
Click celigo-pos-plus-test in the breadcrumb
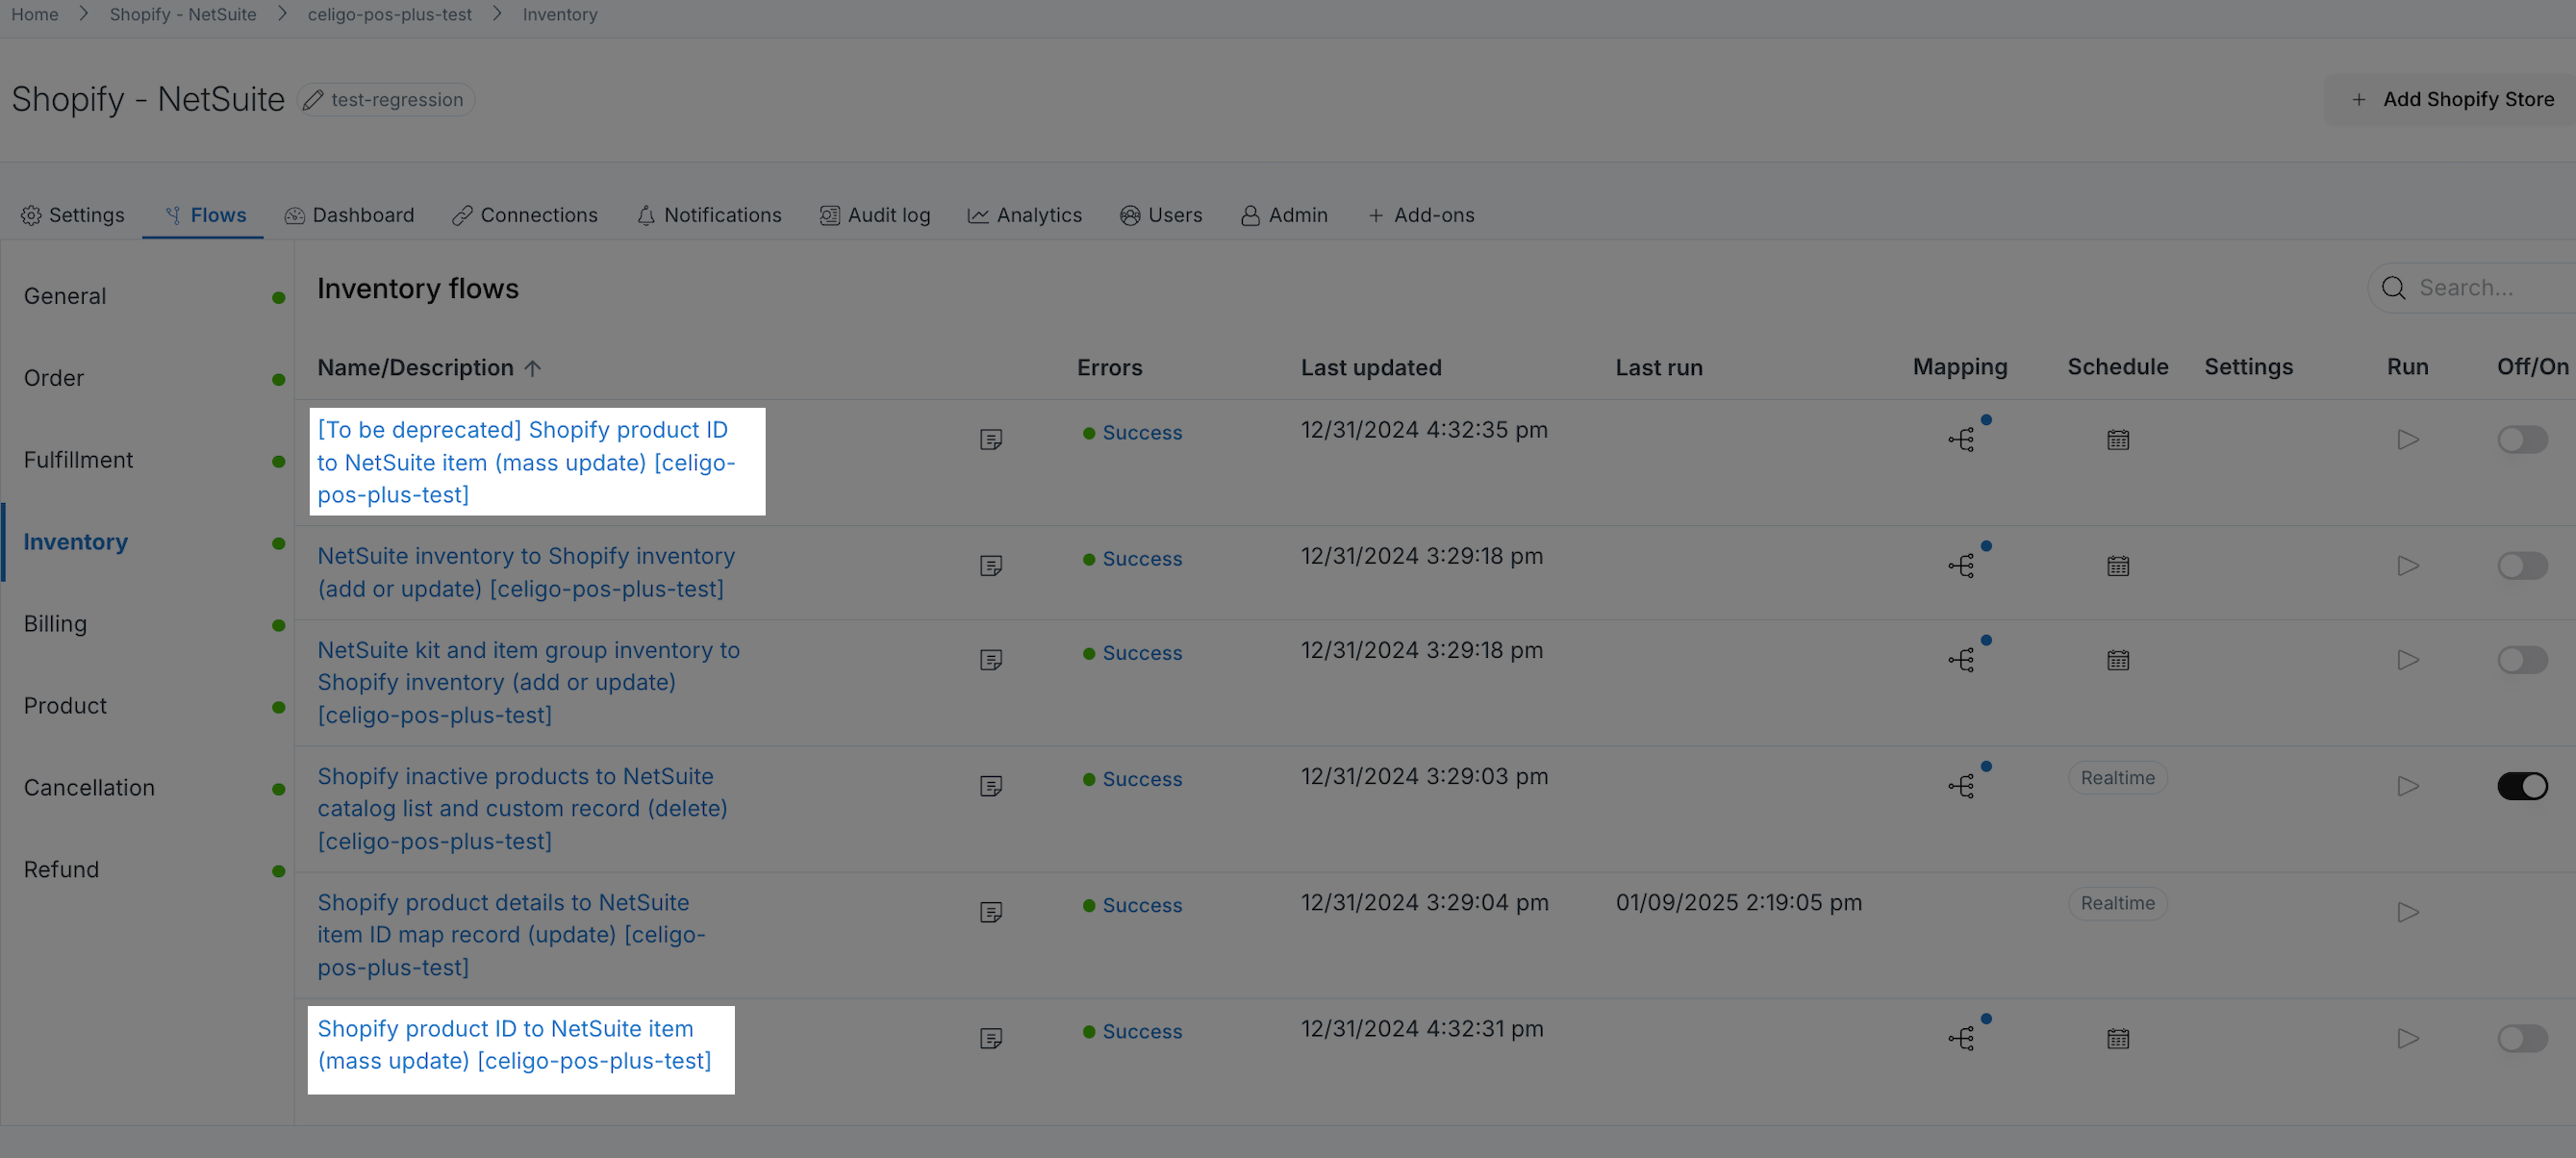389,14
